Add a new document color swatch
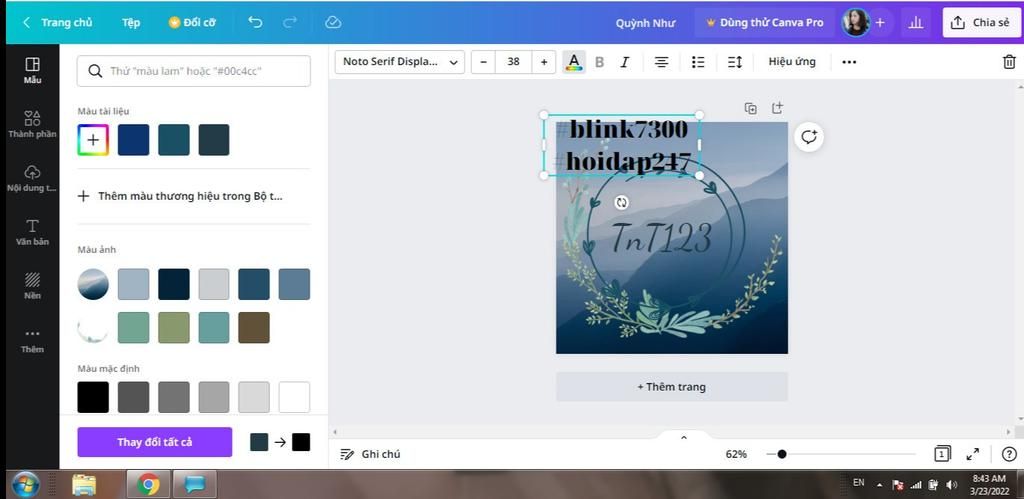Image resolution: width=1024 pixels, height=499 pixels. point(93,140)
